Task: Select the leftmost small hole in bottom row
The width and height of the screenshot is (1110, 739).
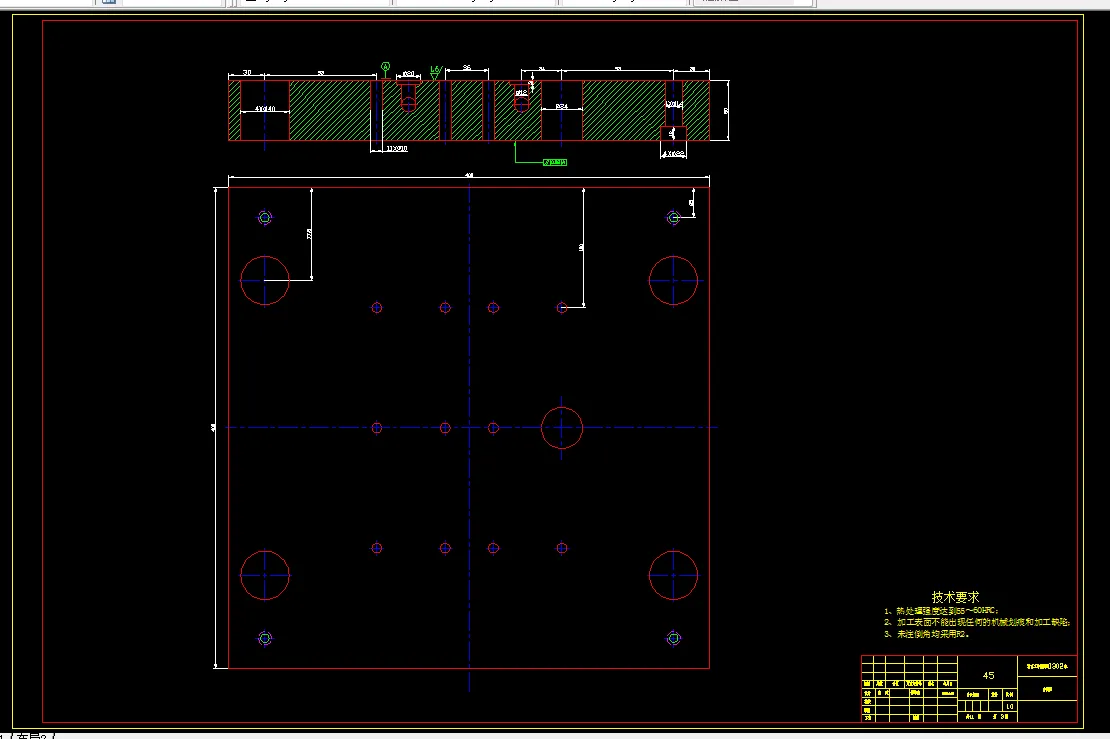Action: pos(377,548)
